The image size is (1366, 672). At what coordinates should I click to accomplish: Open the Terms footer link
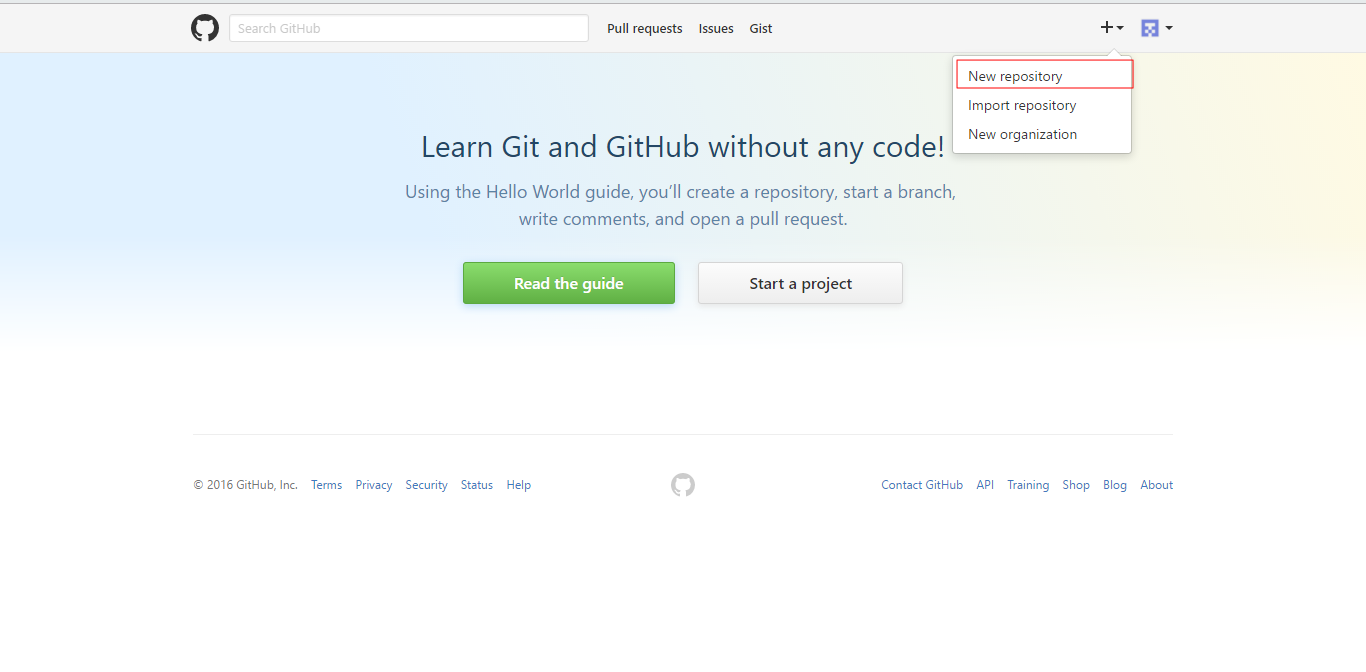pos(326,485)
